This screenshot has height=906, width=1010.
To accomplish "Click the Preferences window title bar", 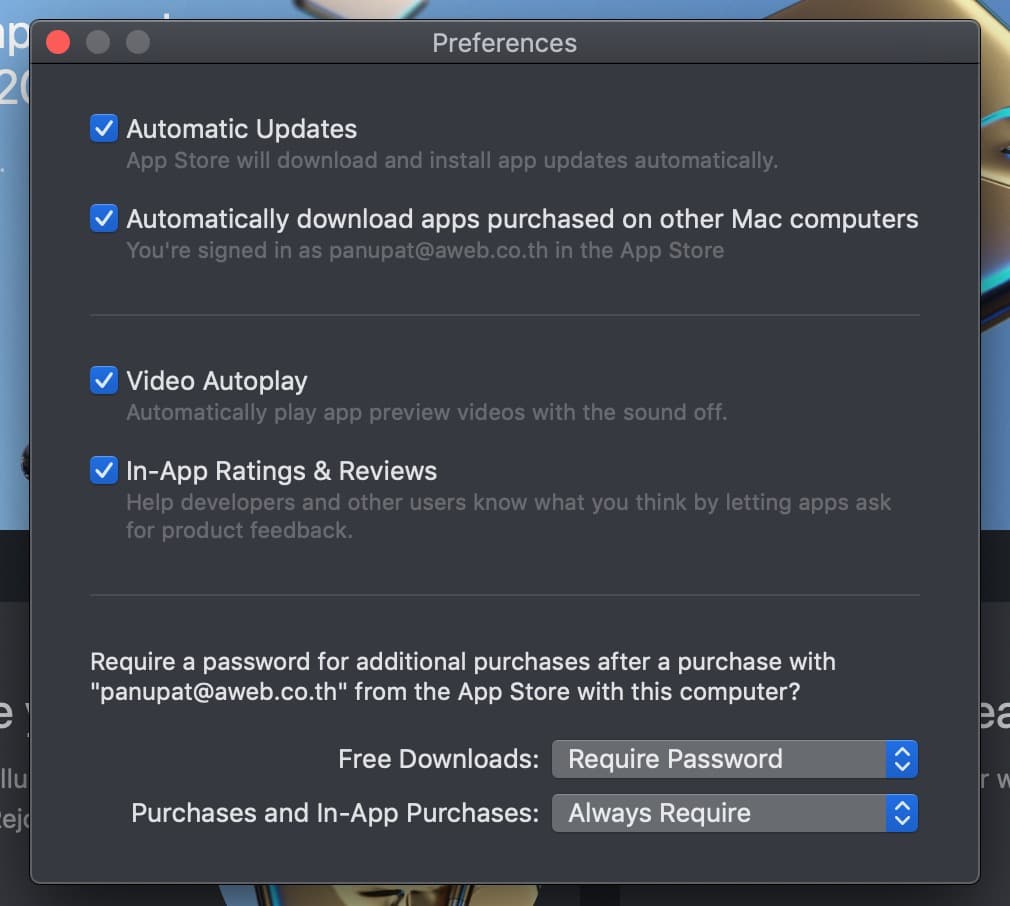I will click(504, 43).
